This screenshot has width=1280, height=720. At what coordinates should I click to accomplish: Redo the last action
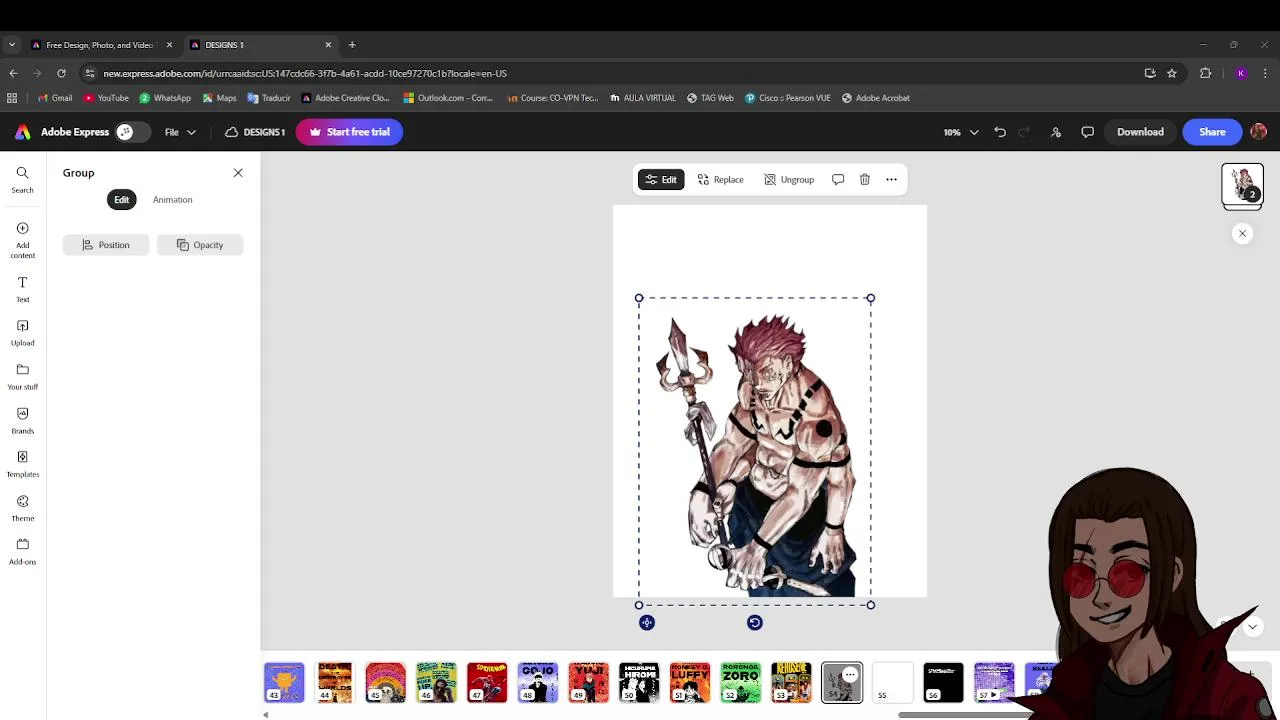[x=1024, y=132]
